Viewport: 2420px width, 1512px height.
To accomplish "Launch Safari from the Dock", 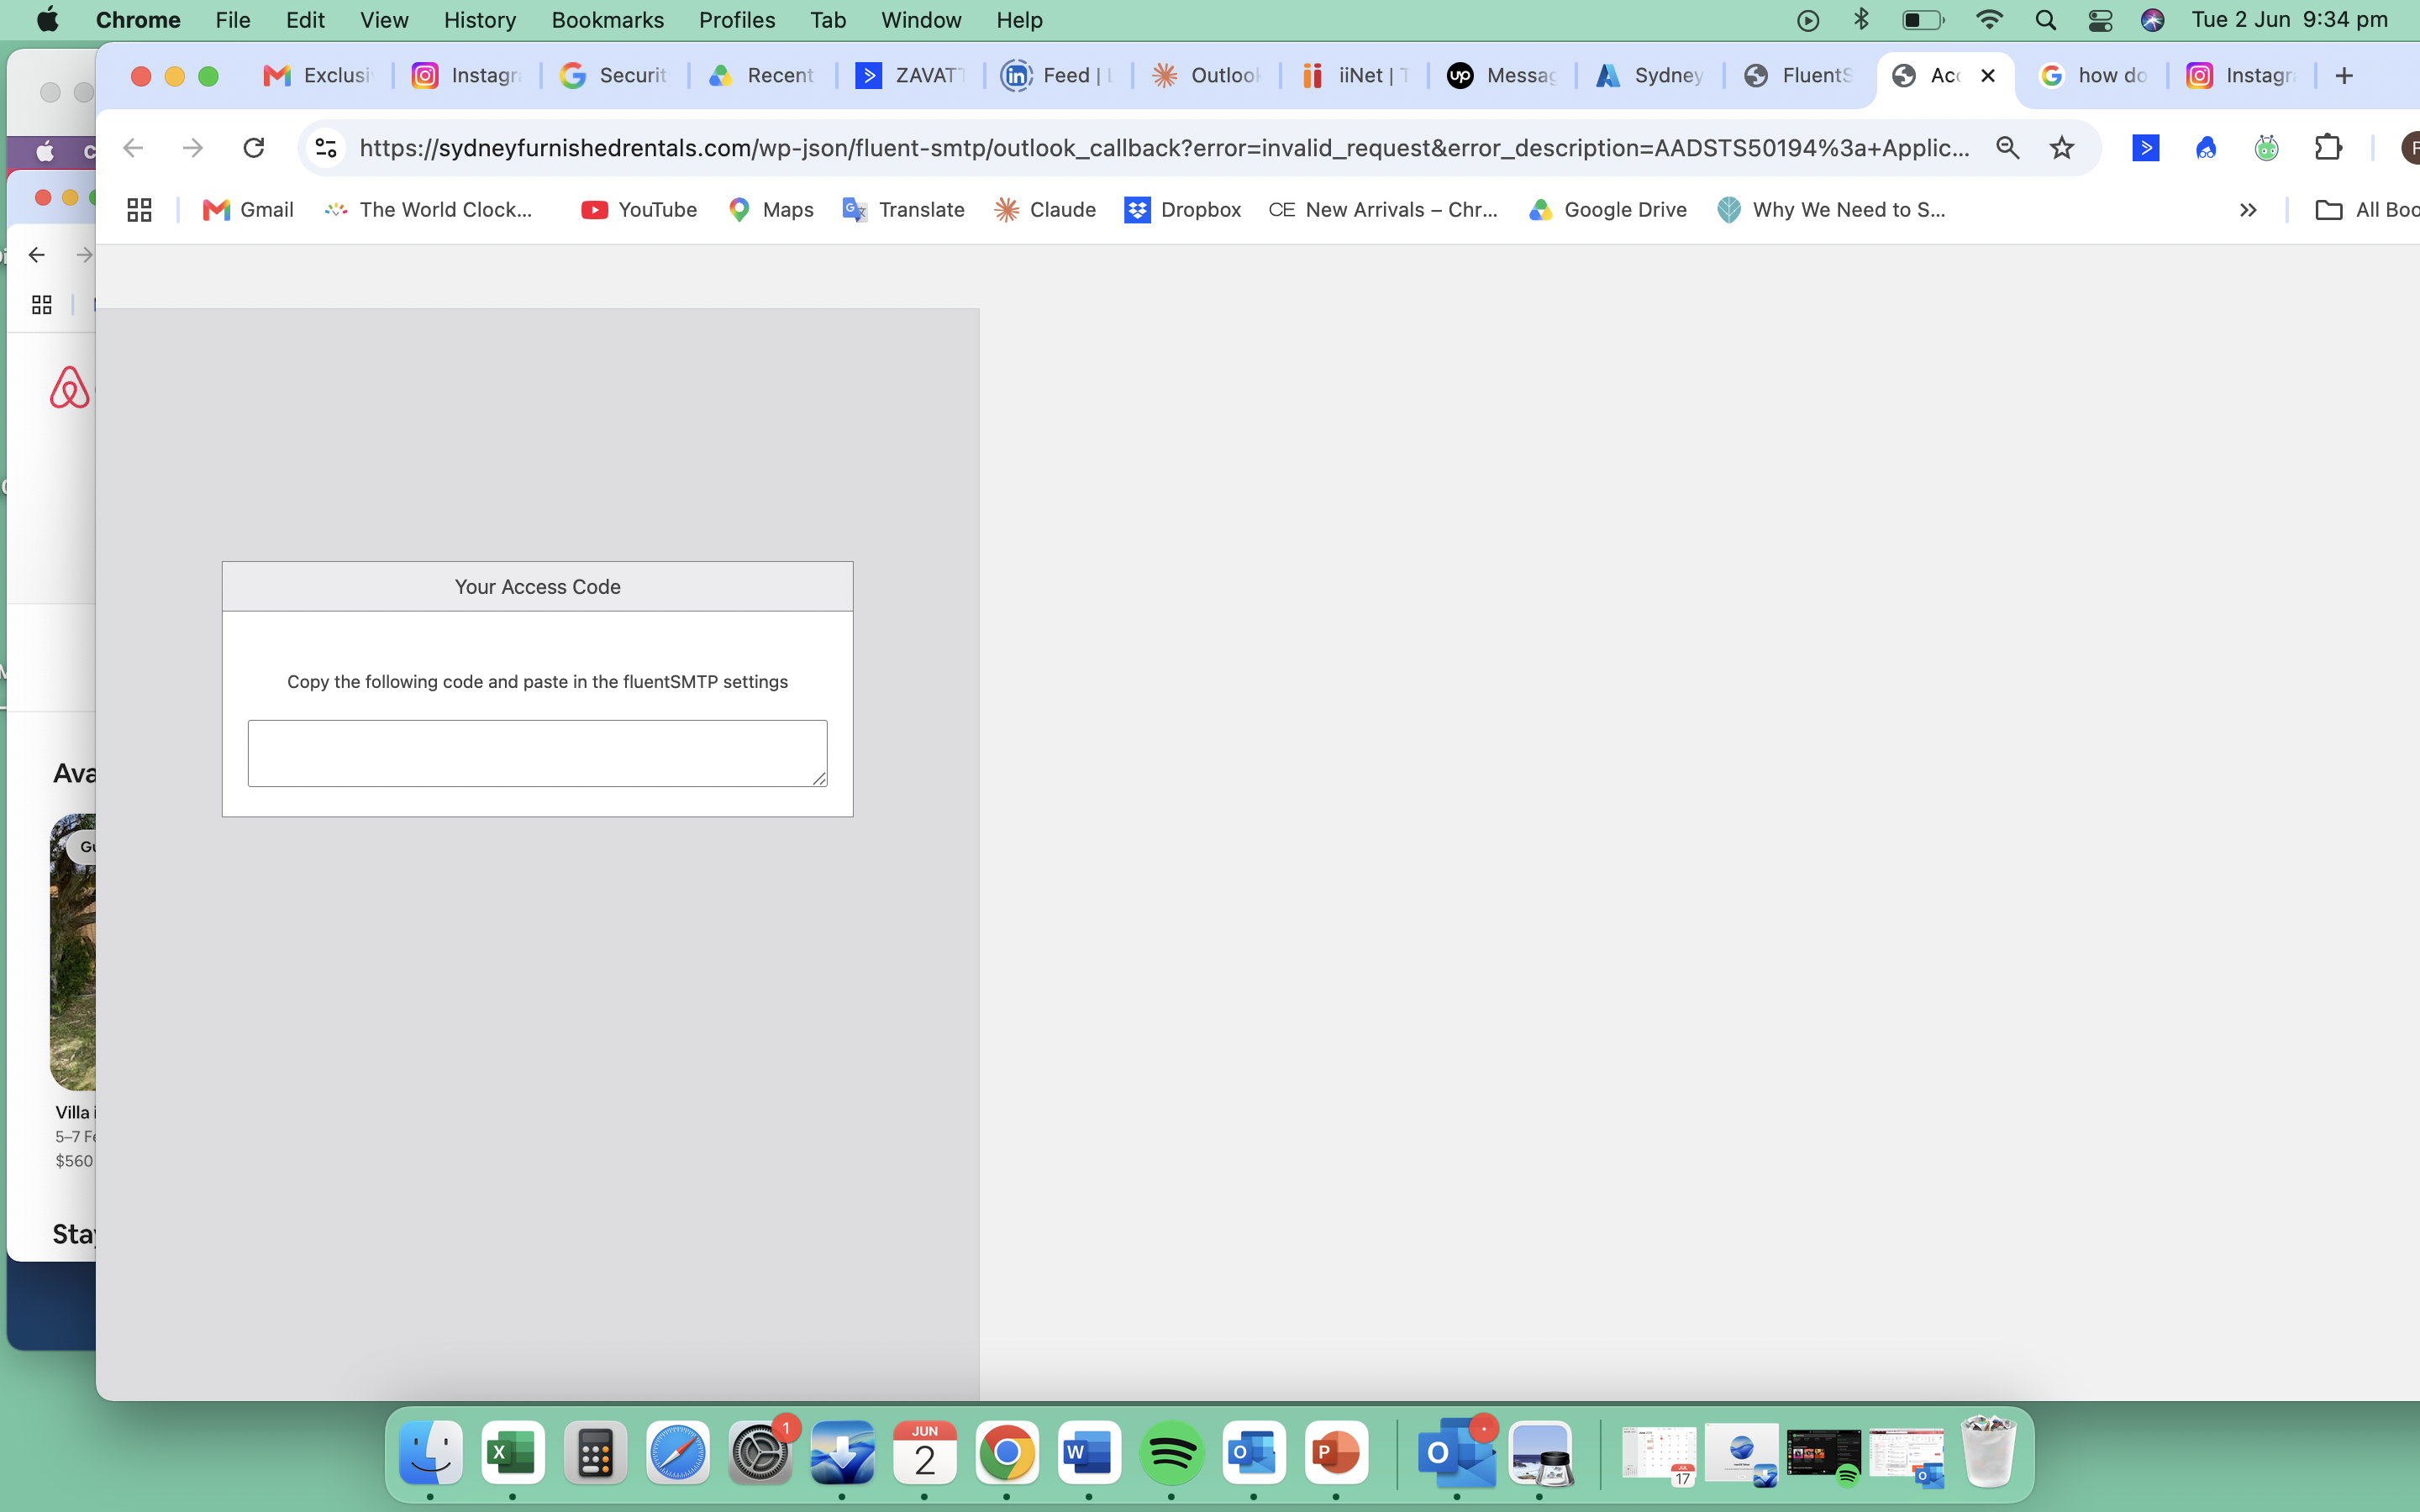I will point(677,1454).
